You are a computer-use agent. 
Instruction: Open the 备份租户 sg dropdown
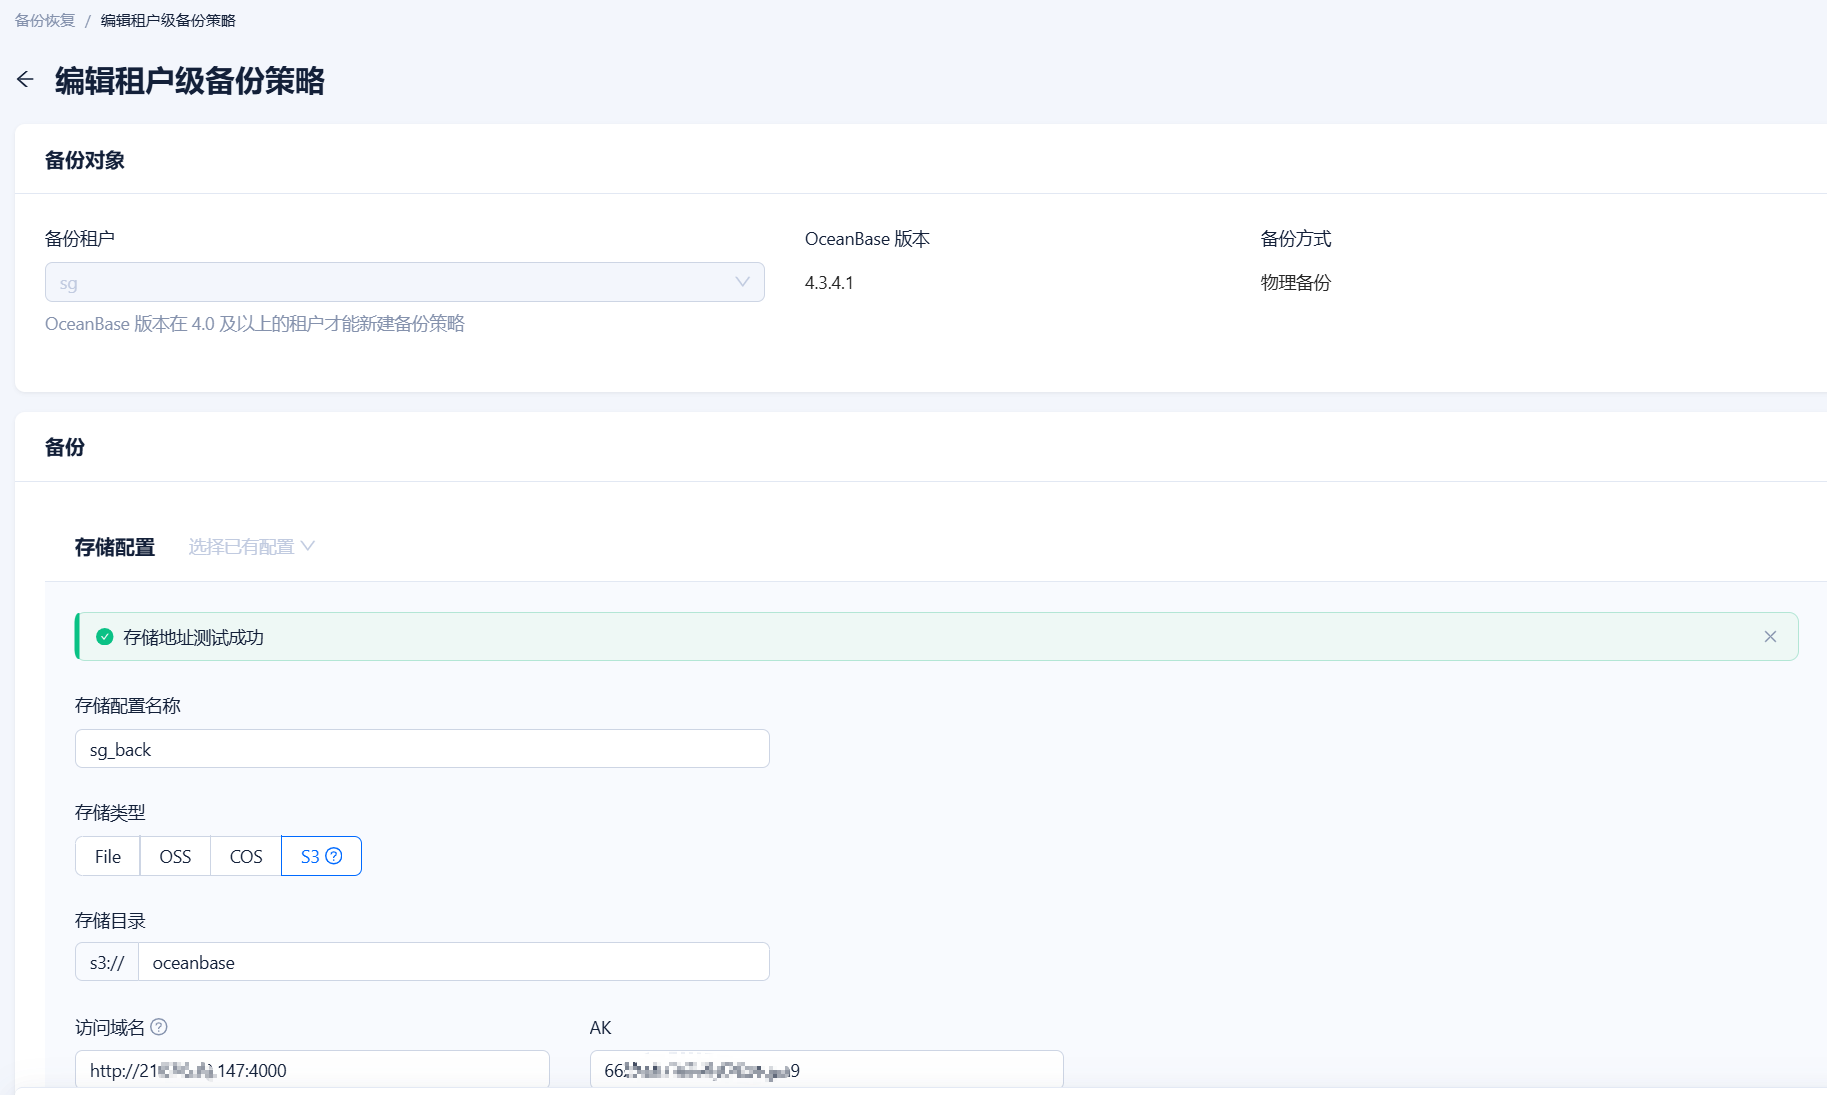click(405, 282)
